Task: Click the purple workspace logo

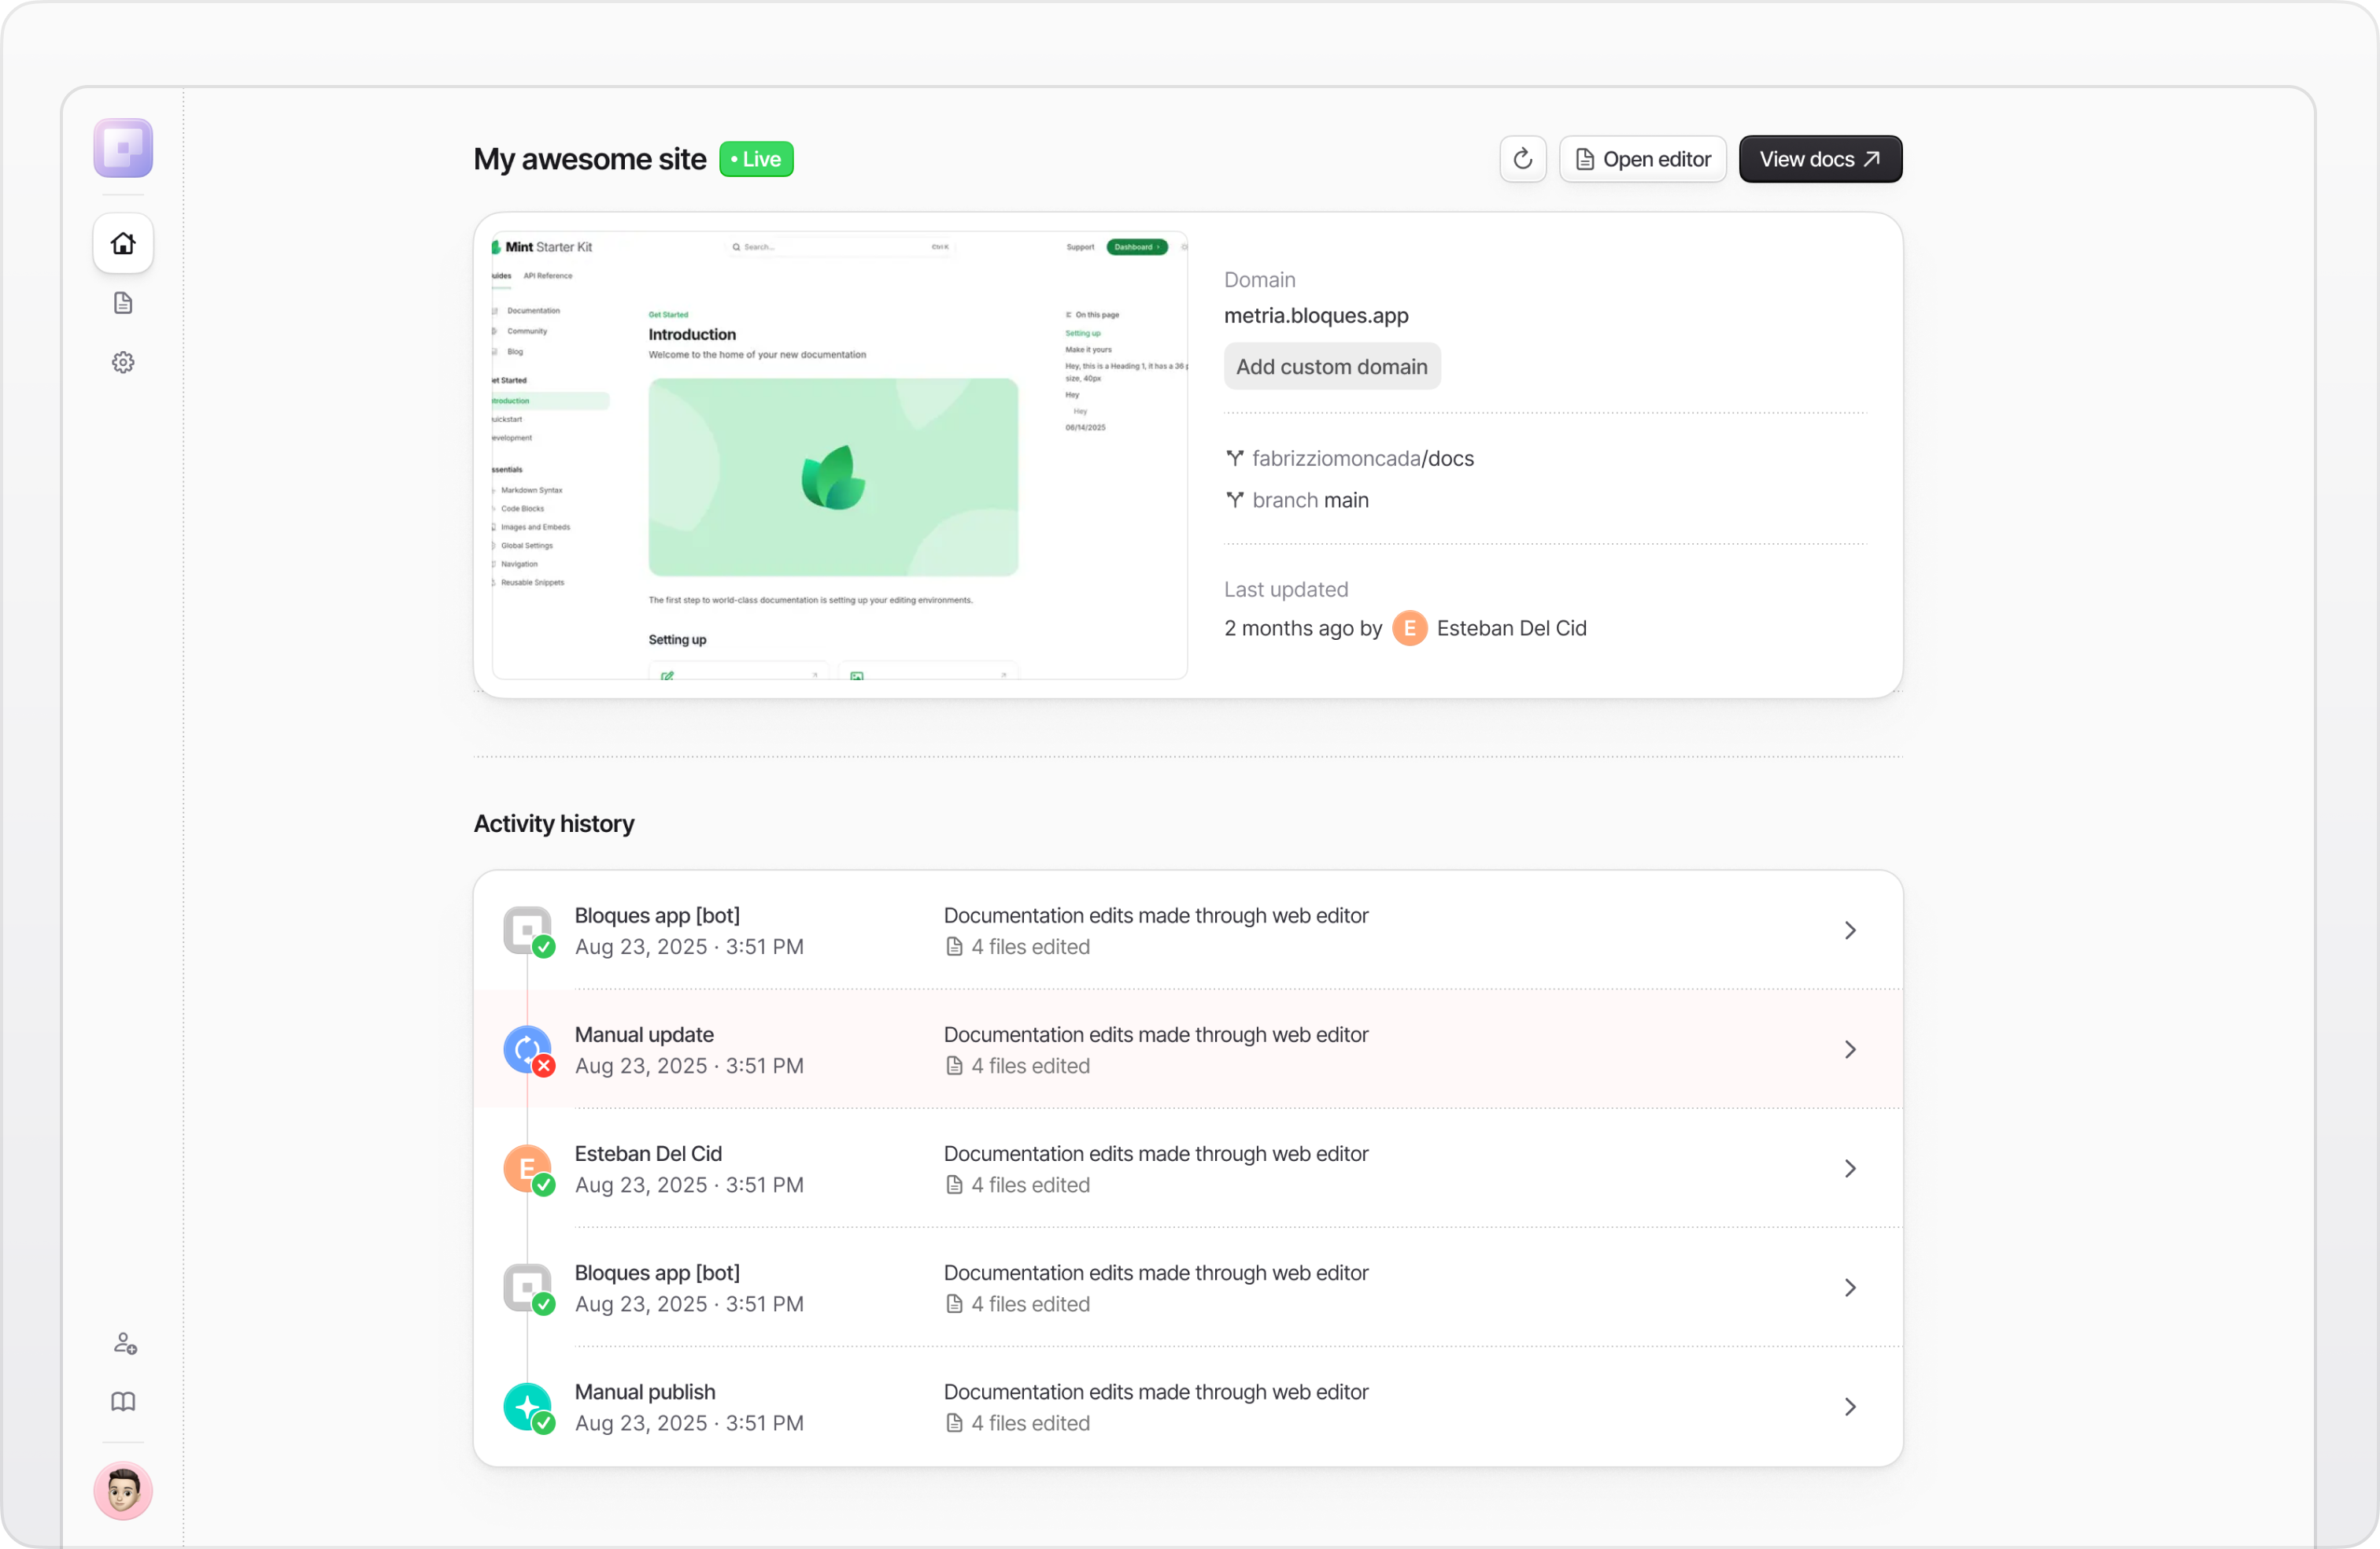Action: 122,147
